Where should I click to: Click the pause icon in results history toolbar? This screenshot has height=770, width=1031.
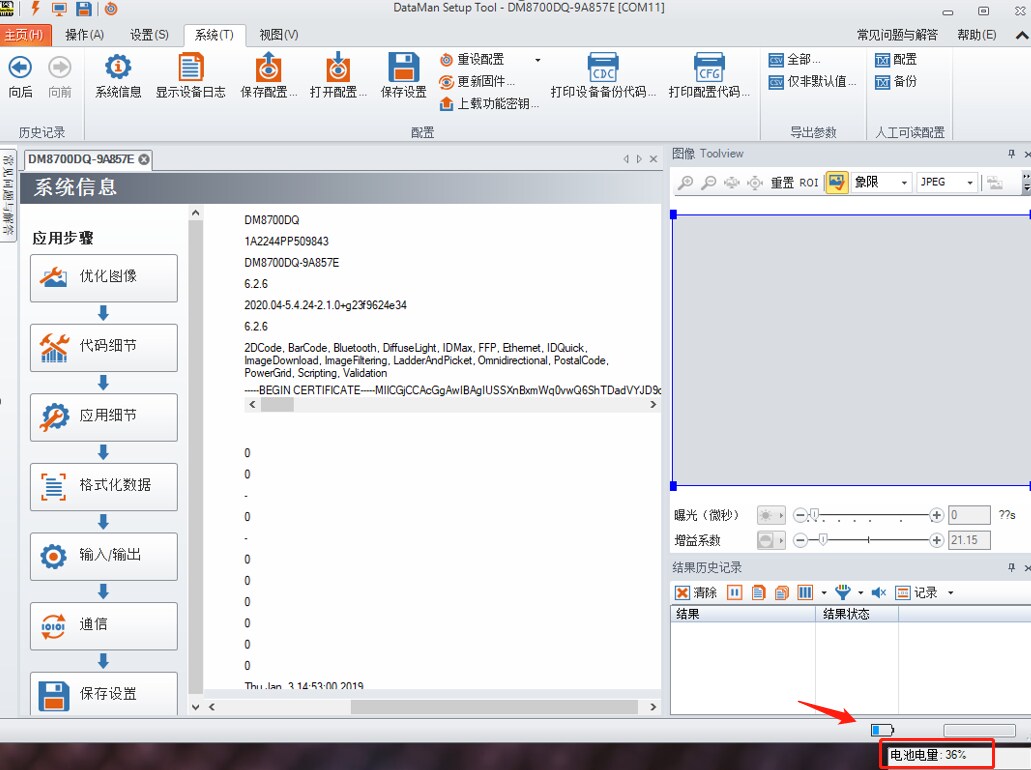click(734, 593)
